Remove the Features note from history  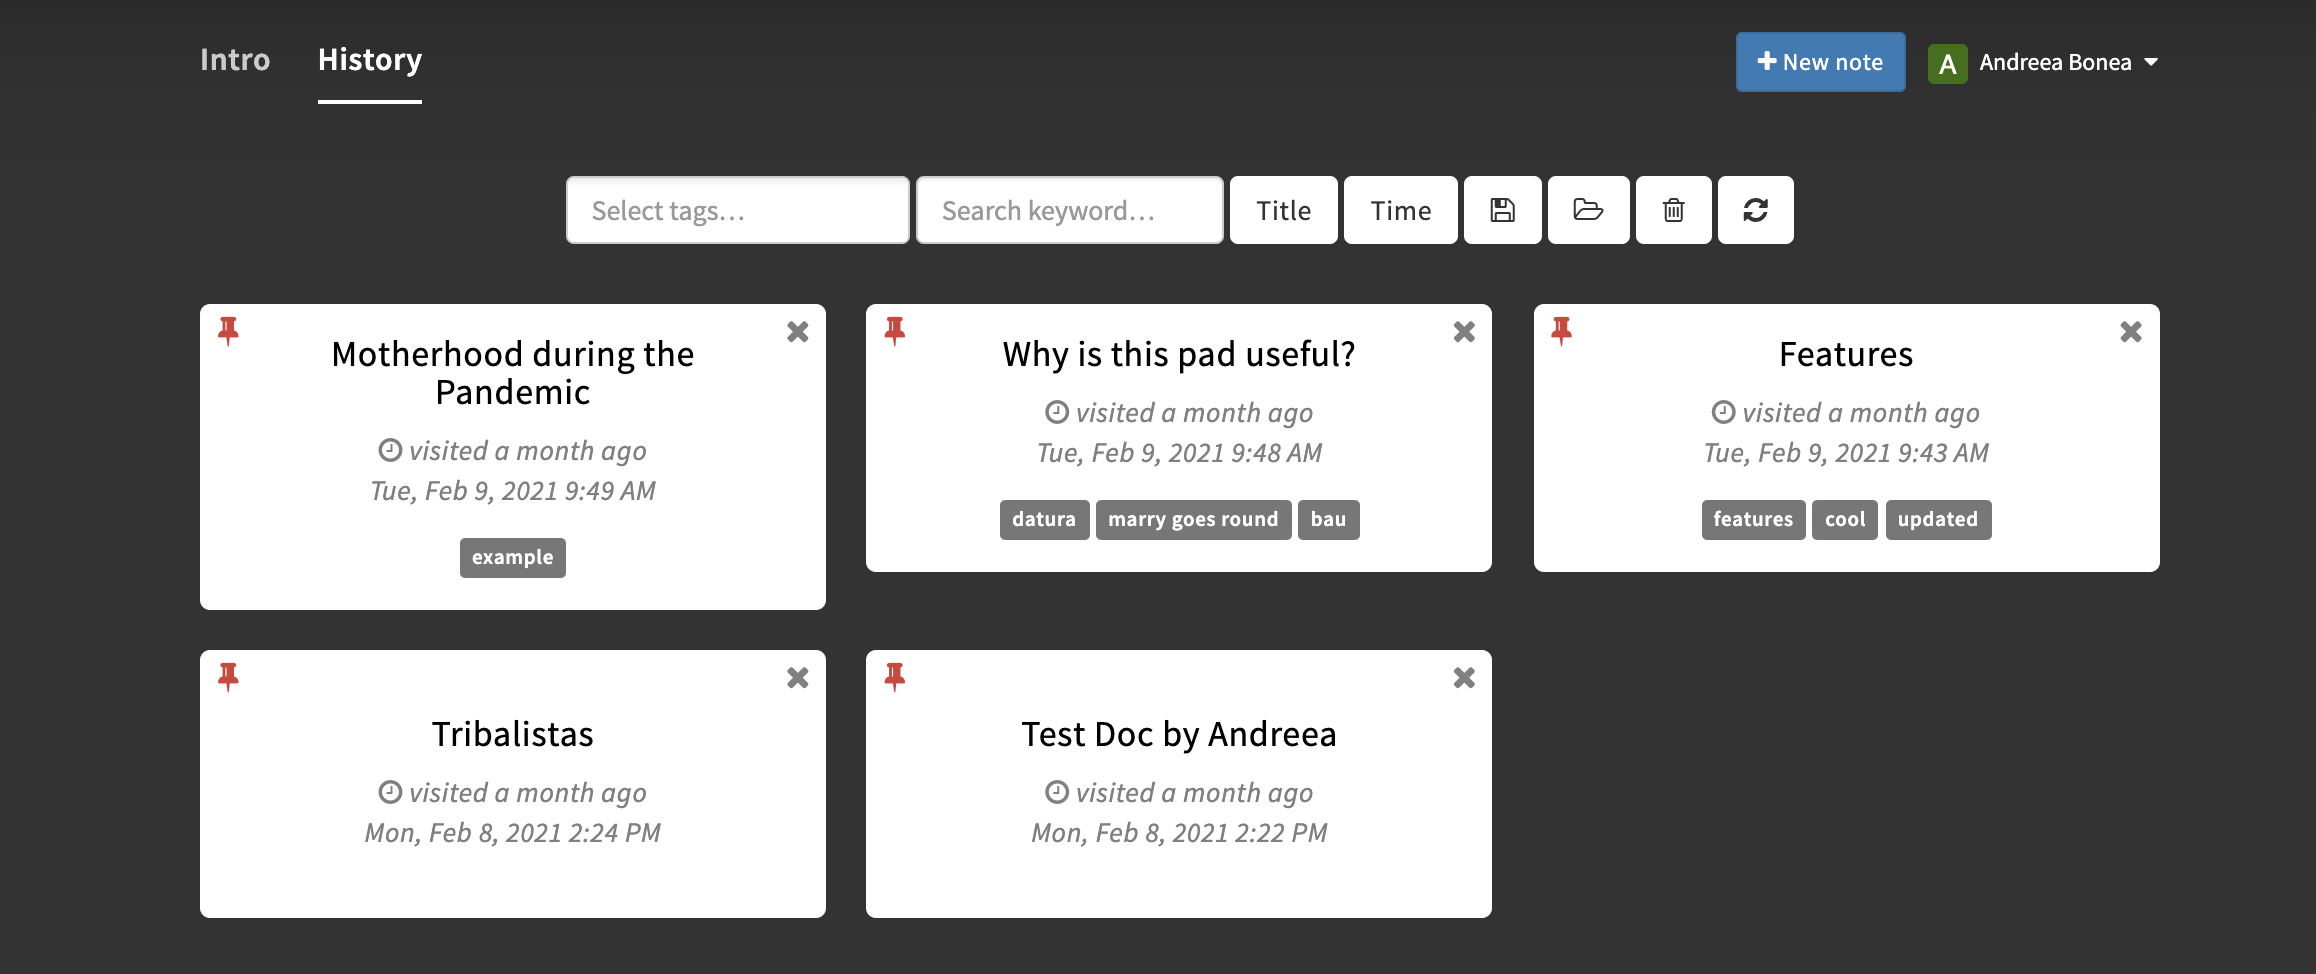[x=2130, y=332]
